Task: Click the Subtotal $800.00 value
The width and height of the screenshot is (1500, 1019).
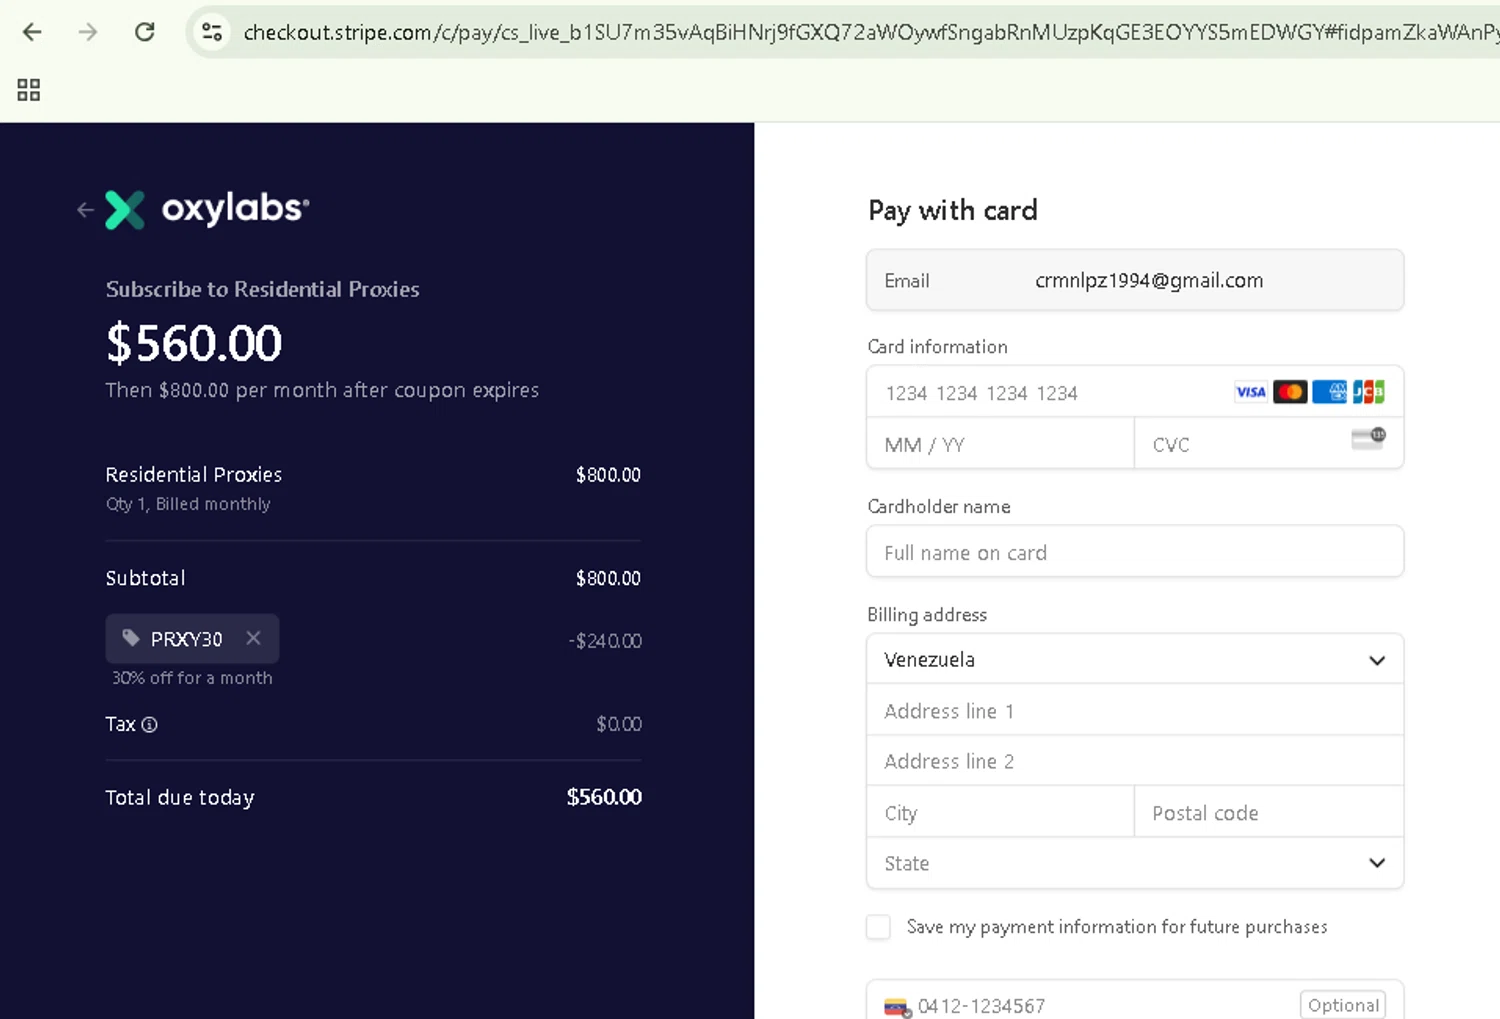Action: tap(608, 578)
